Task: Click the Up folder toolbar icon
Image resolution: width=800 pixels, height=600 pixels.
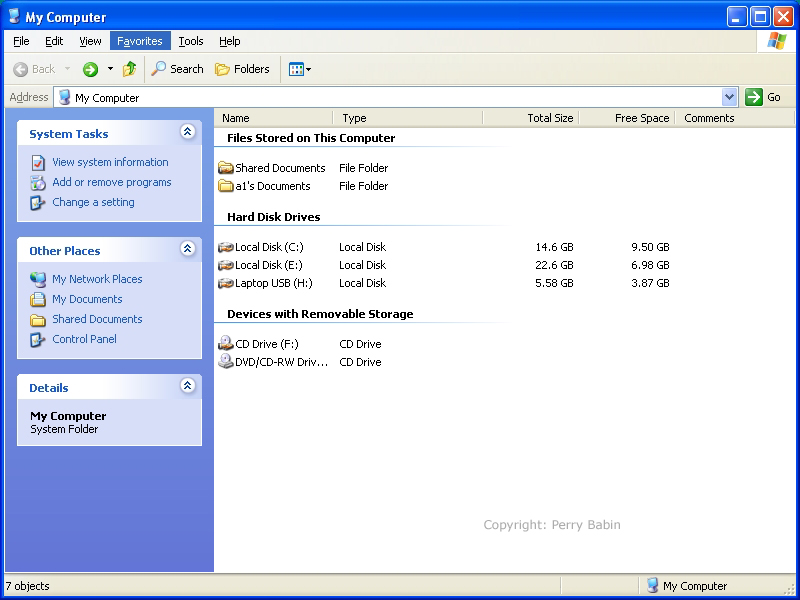Action: pyautogui.click(x=130, y=69)
